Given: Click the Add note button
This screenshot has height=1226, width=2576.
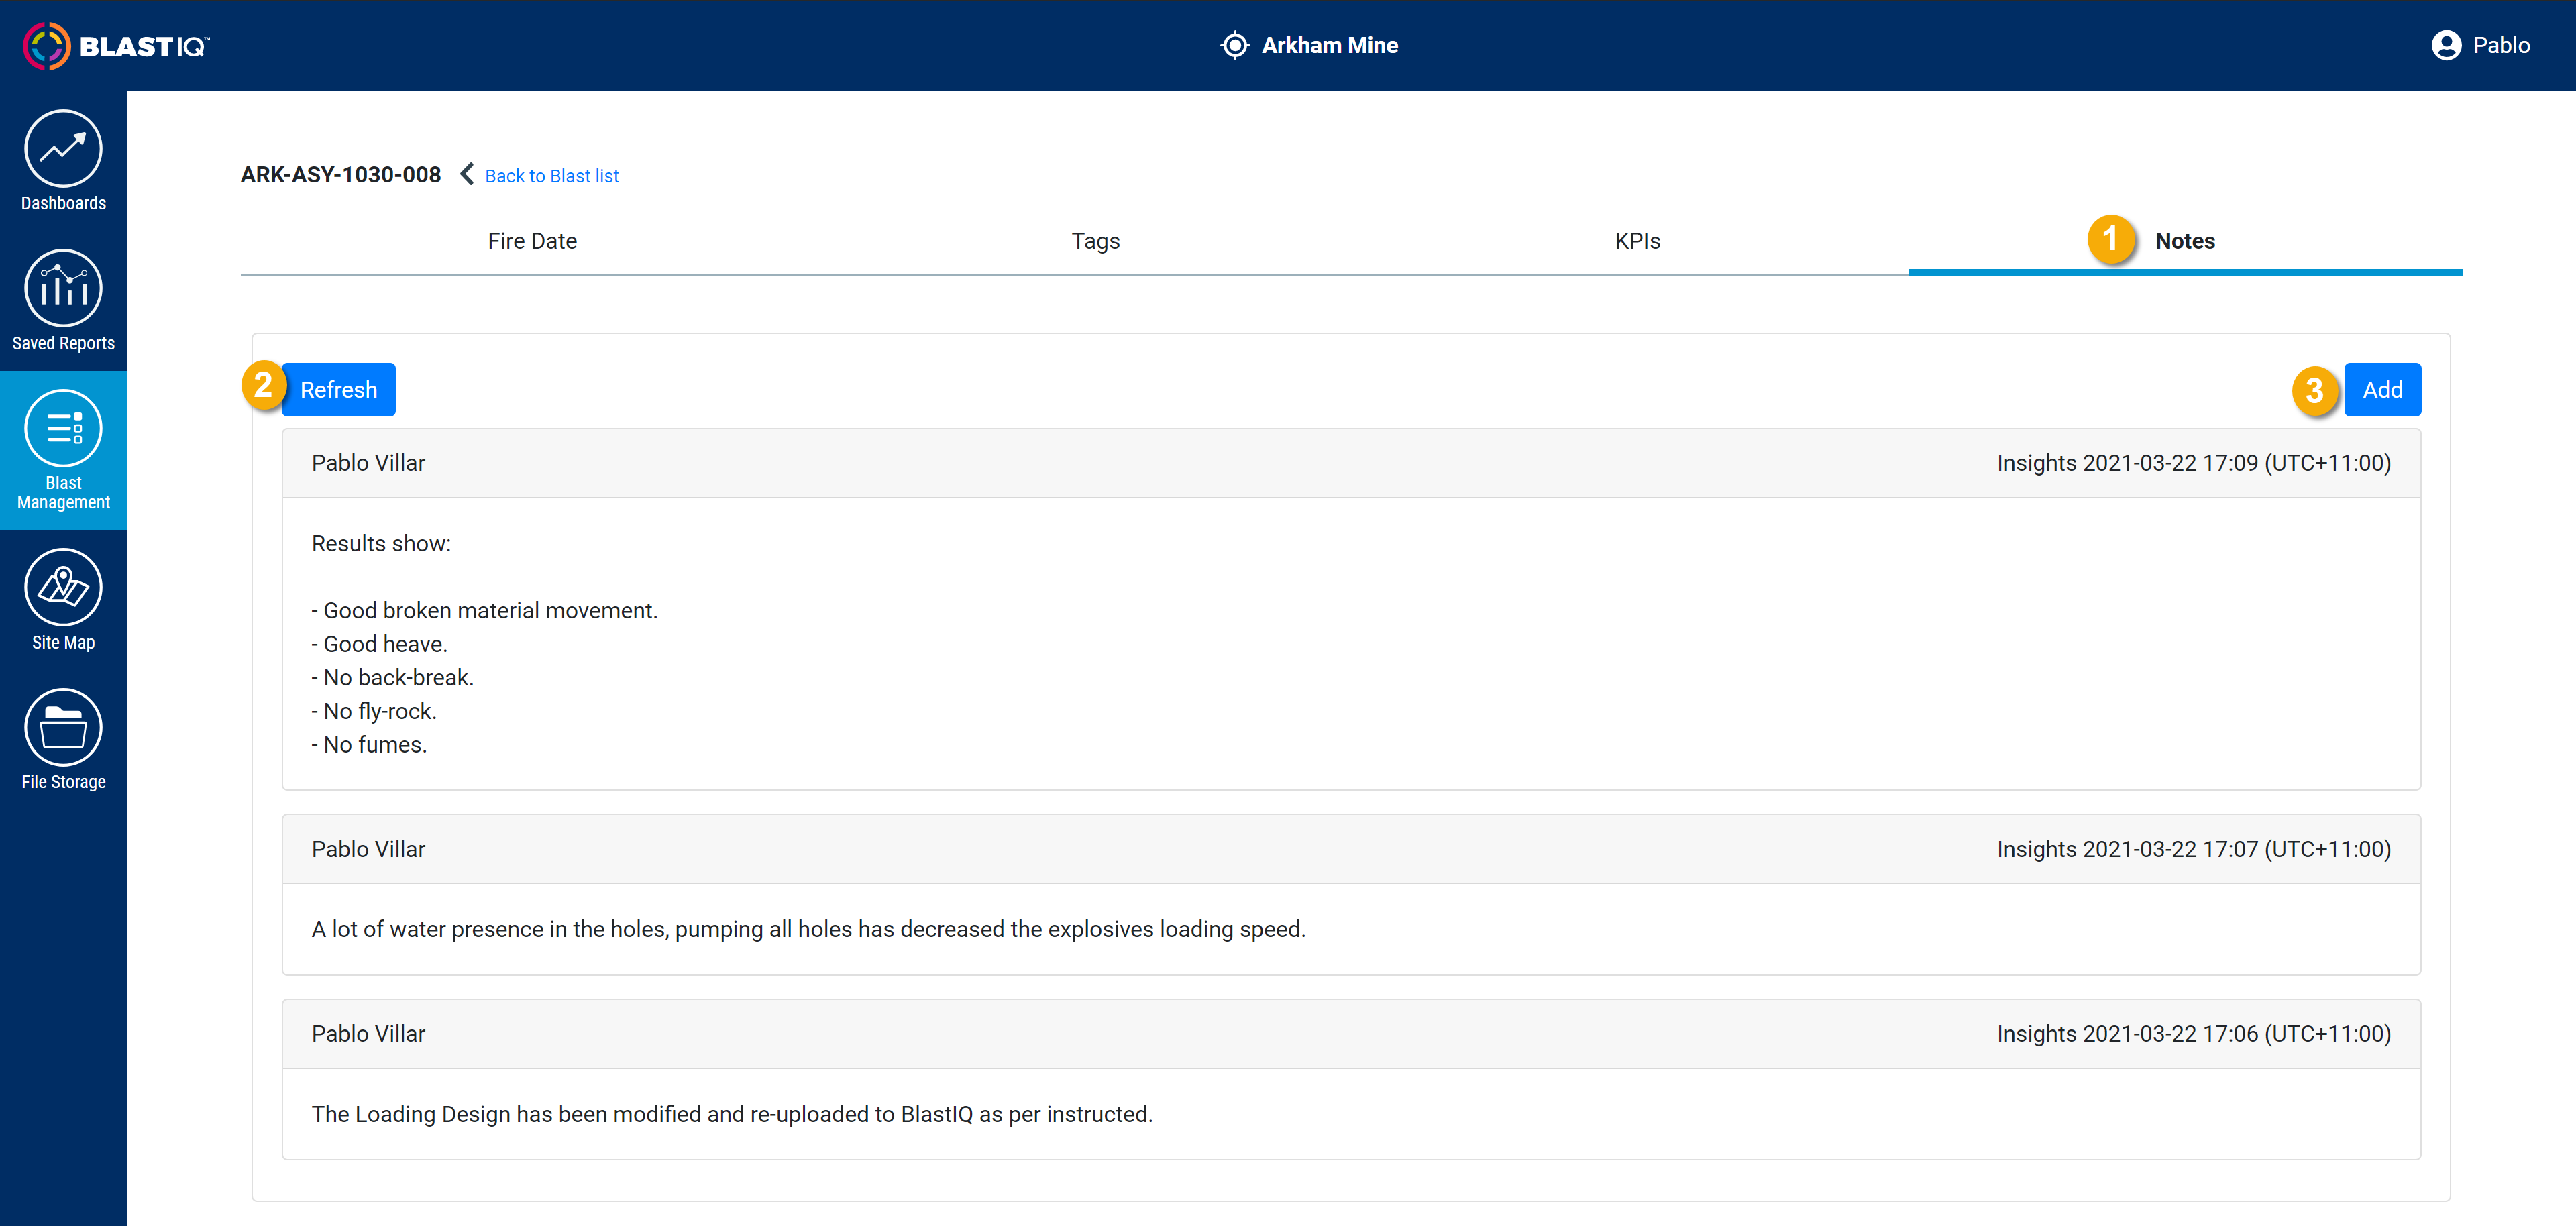Looking at the screenshot, I should pos(2382,389).
